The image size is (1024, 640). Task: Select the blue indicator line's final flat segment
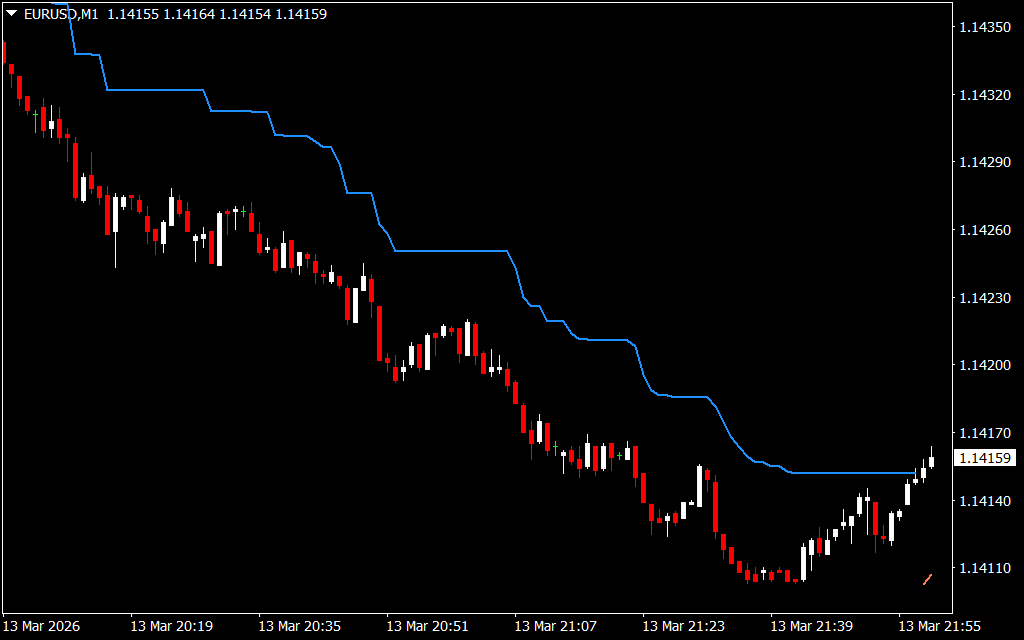pyautogui.click(x=850, y=472)
